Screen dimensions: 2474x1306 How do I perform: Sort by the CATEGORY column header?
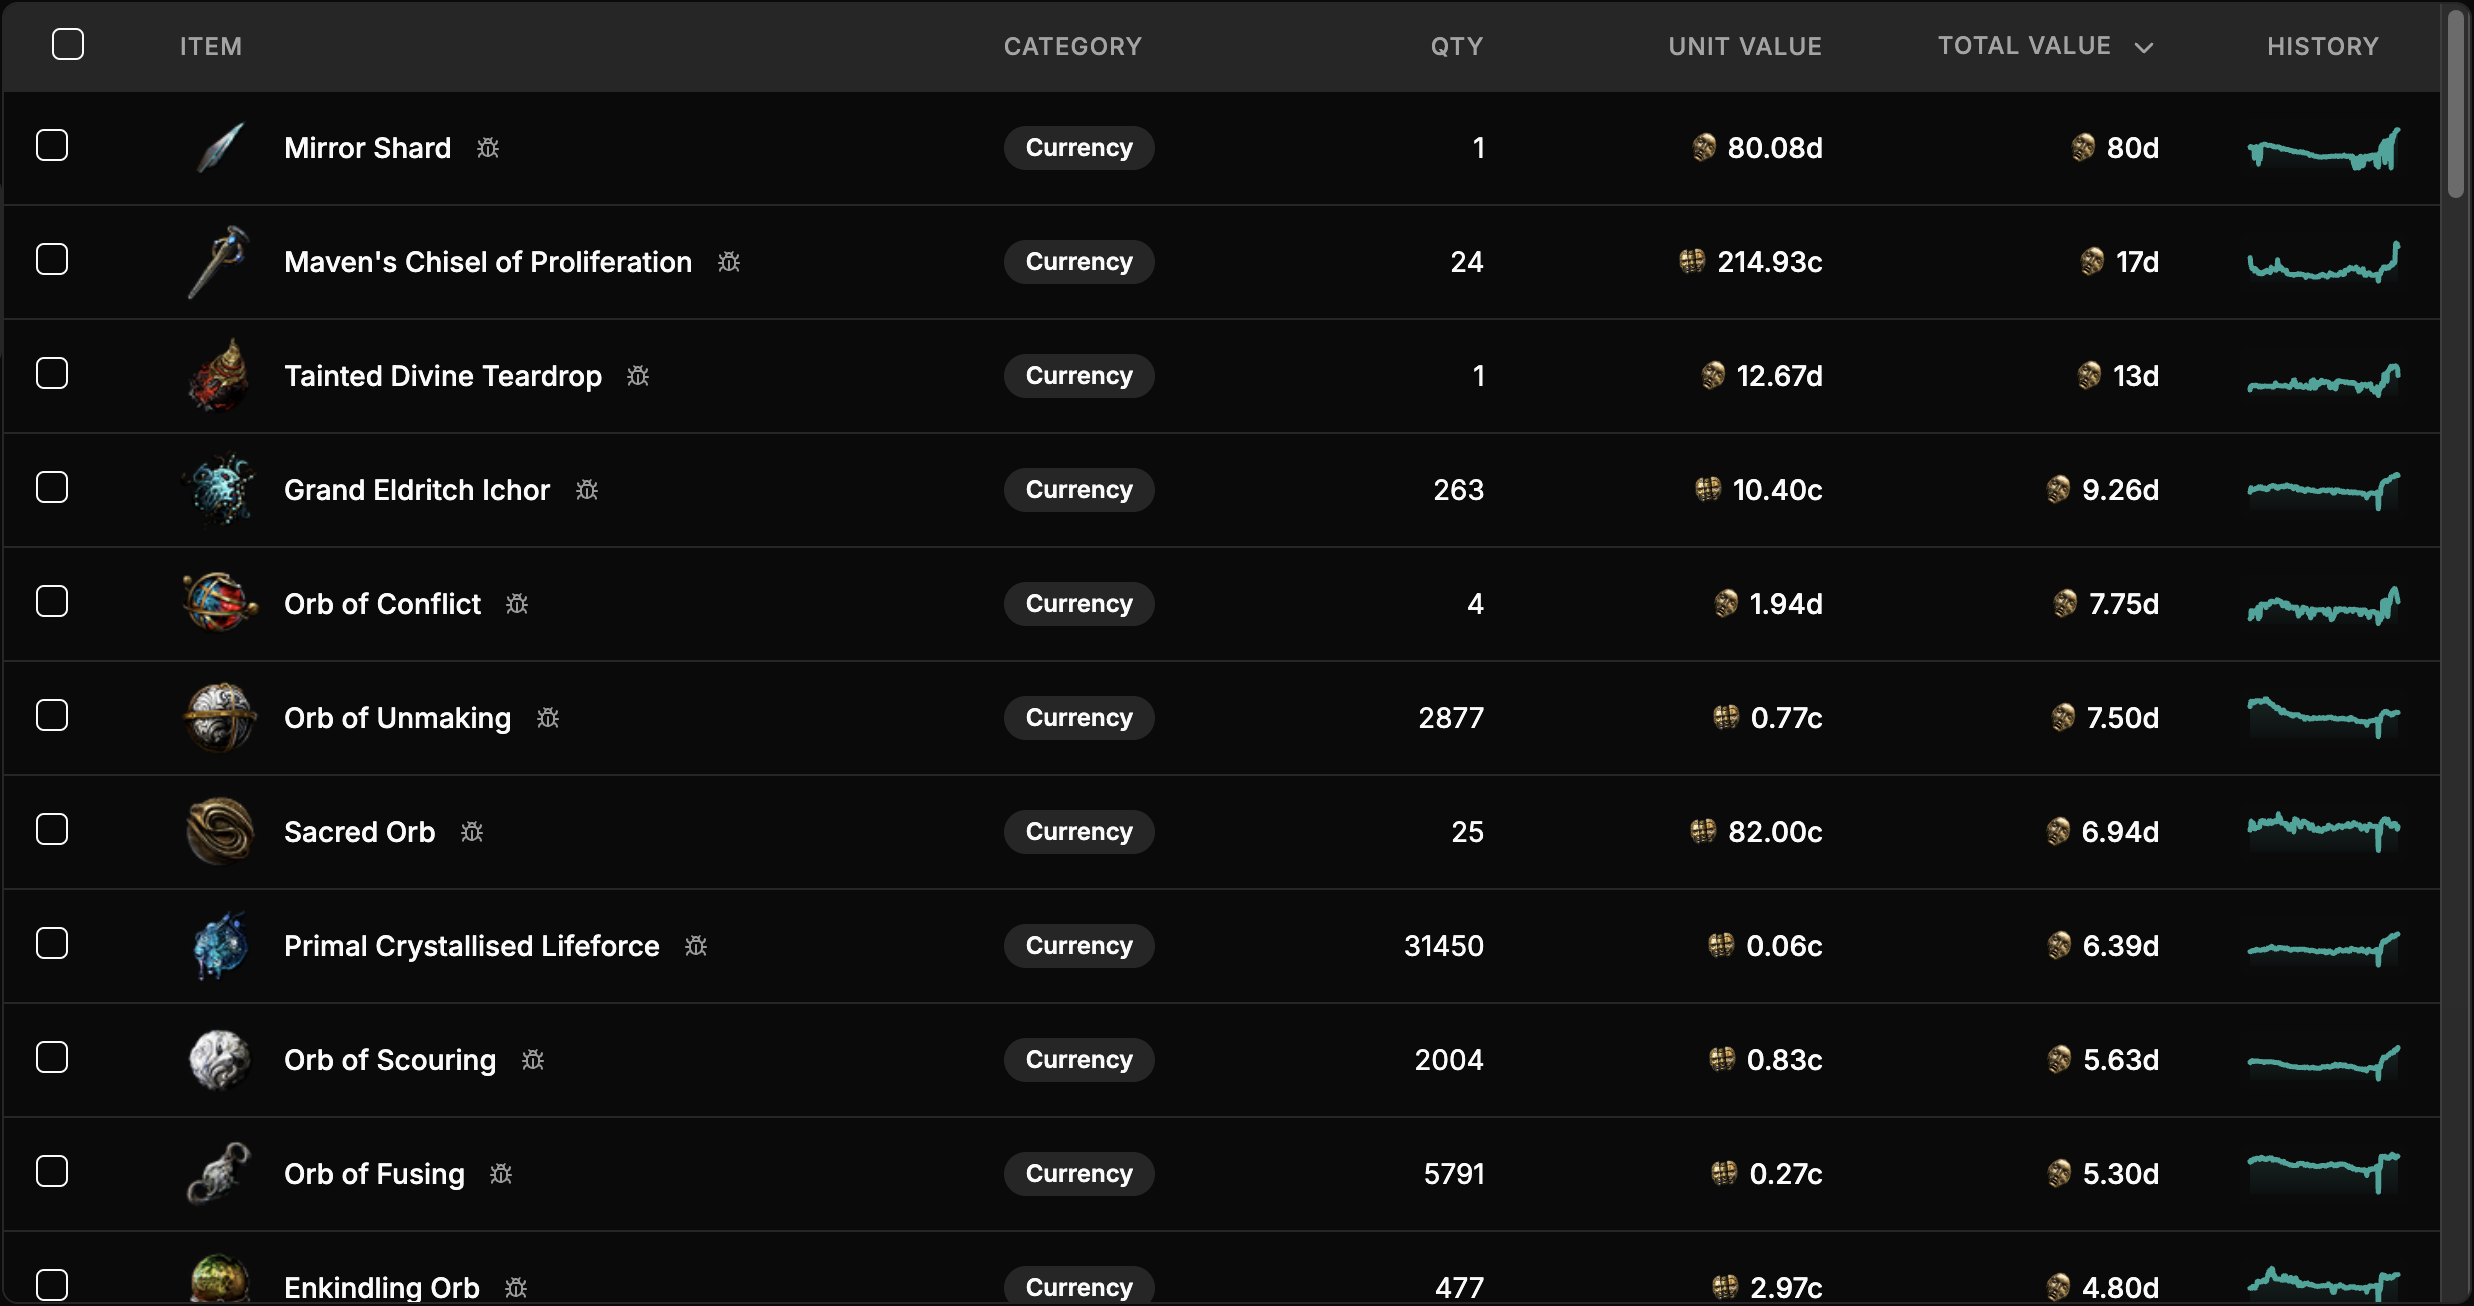click(x=1073, y=46)
